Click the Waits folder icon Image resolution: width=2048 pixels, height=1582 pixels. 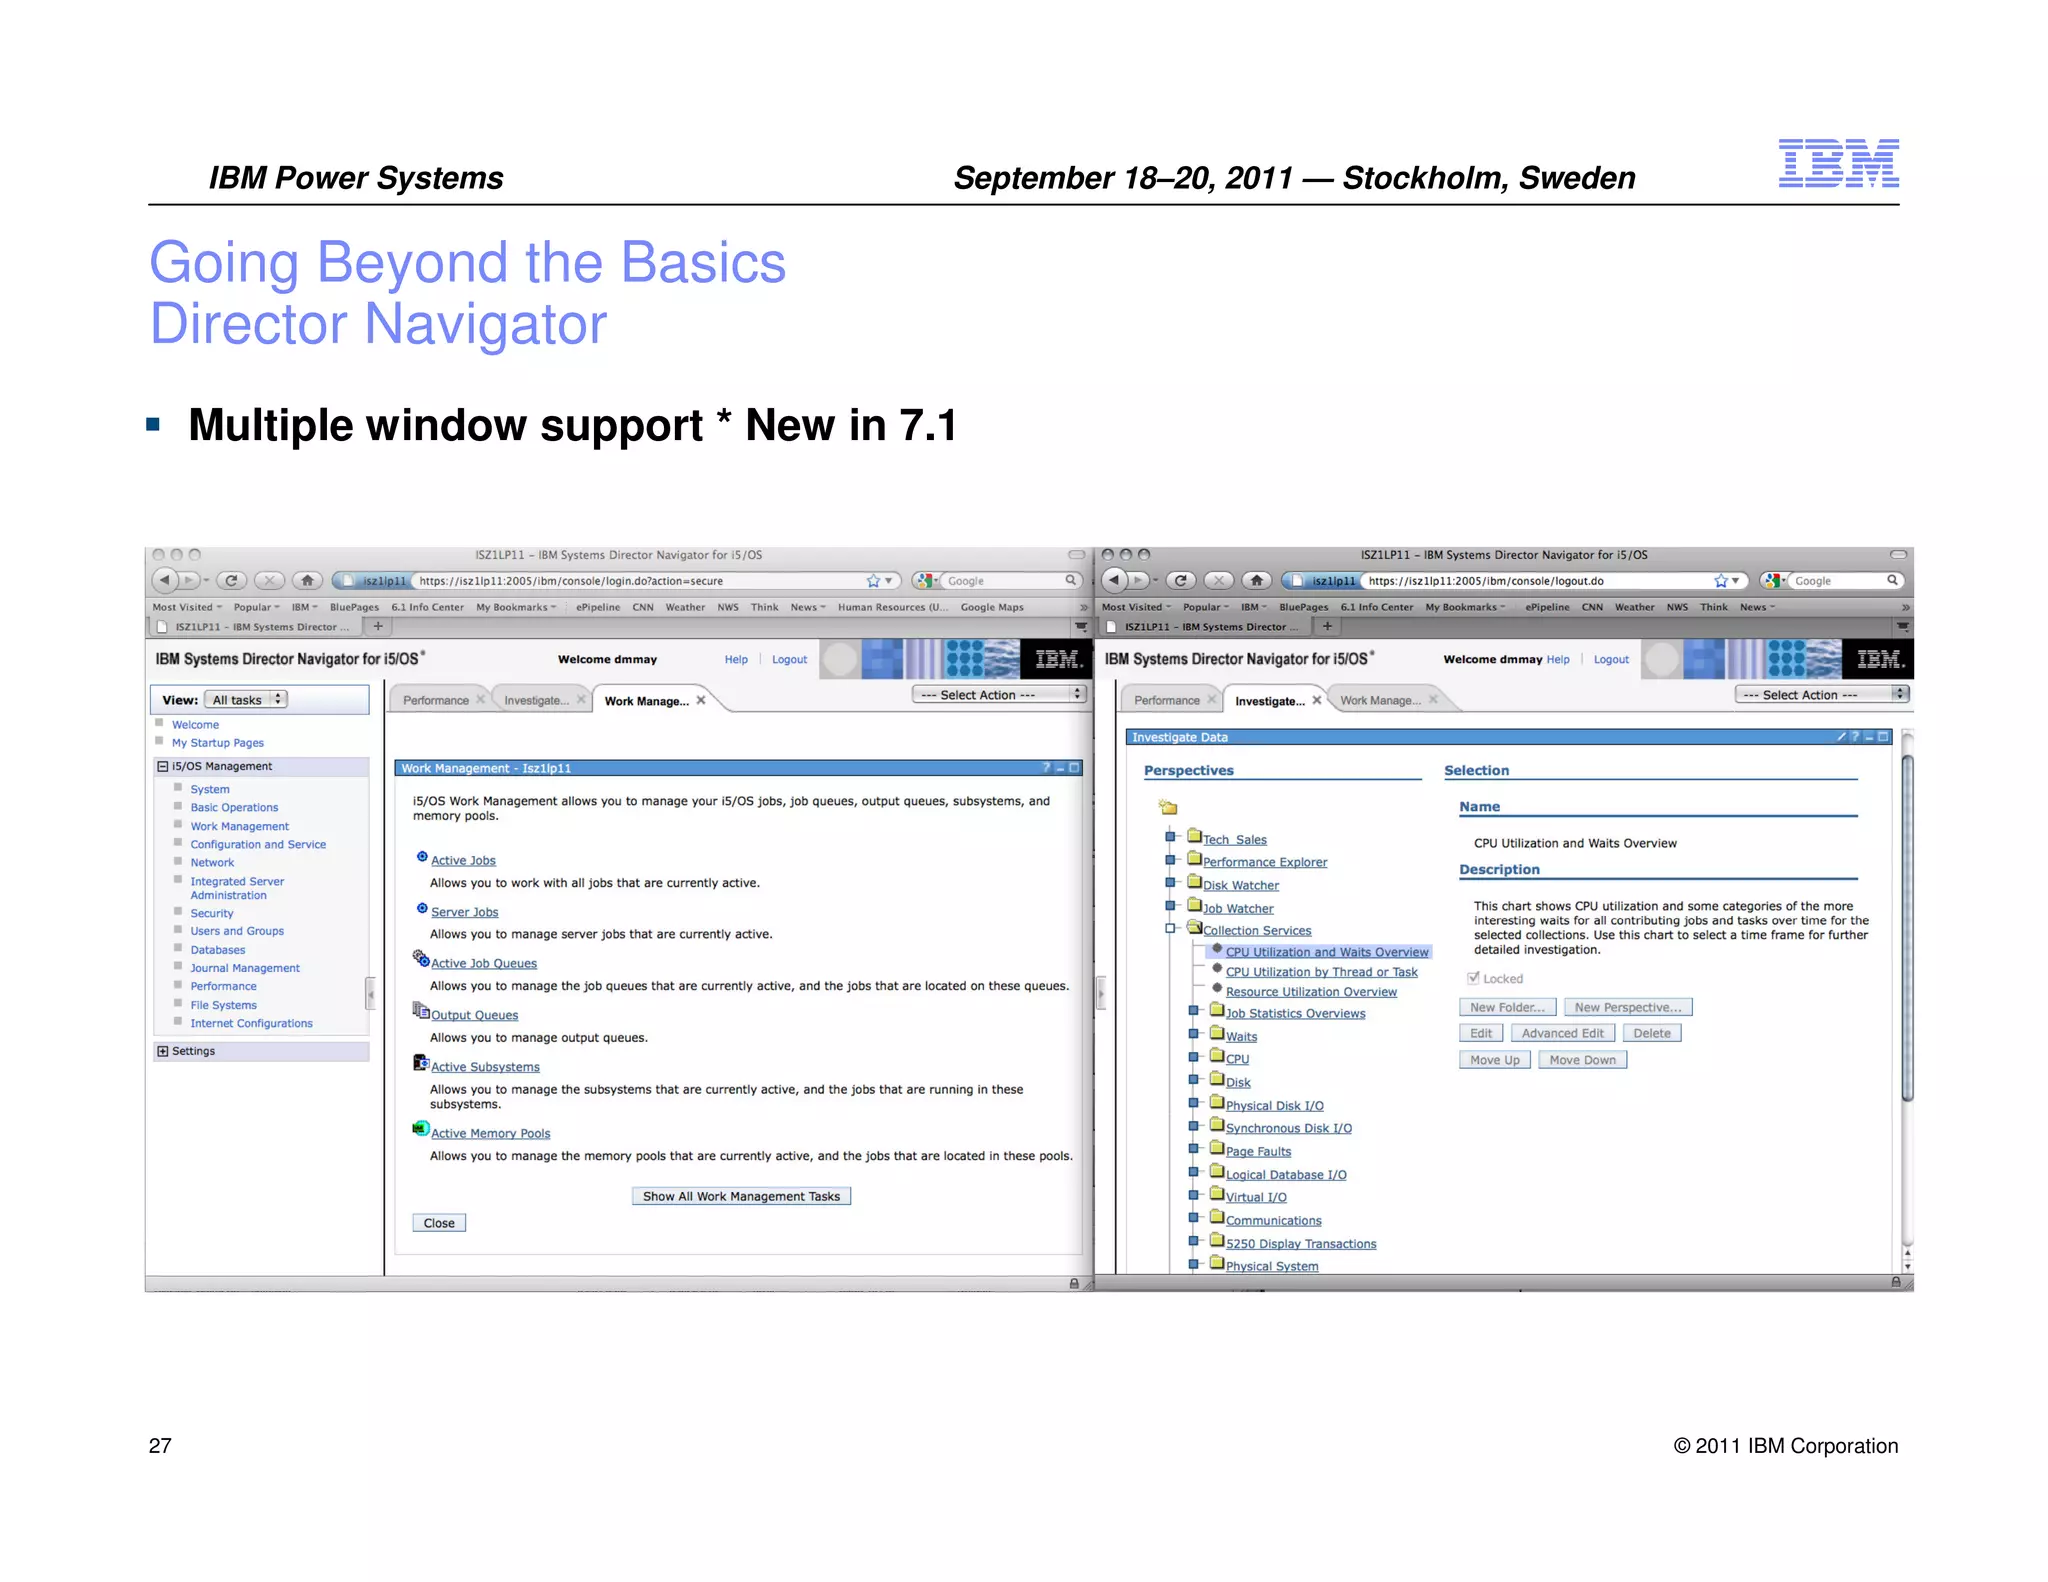coord(1217,1032)
